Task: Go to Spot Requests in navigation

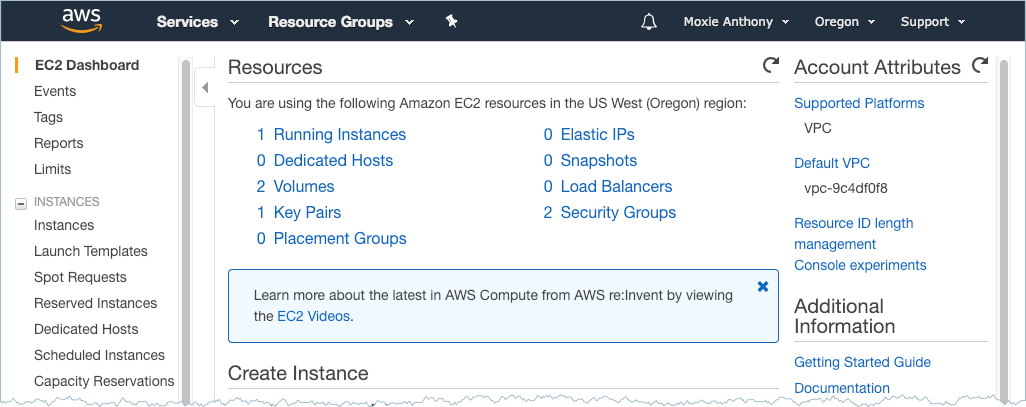Action: point(80,277)
